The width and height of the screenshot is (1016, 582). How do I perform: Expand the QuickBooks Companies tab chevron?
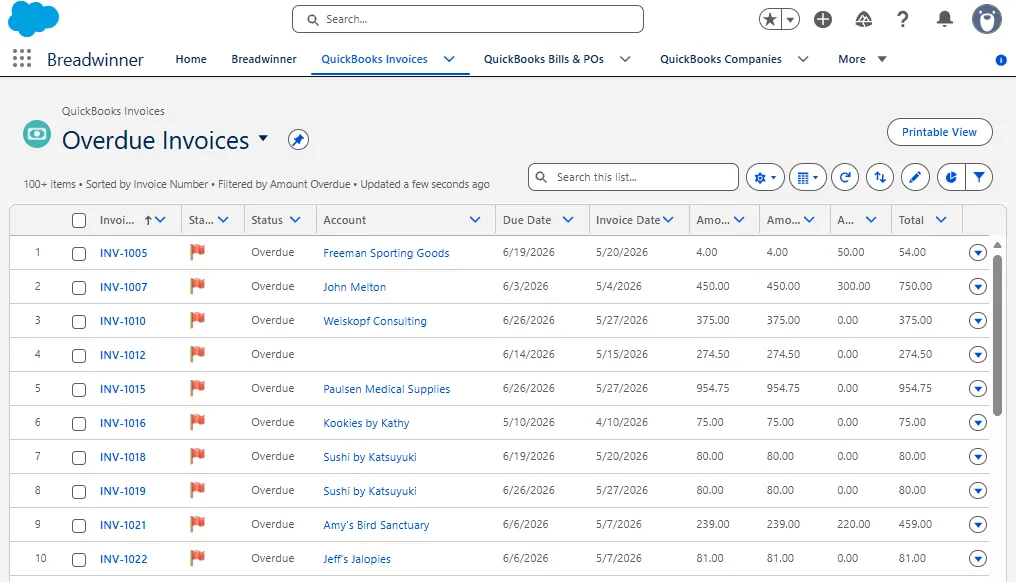coord(803,59)
